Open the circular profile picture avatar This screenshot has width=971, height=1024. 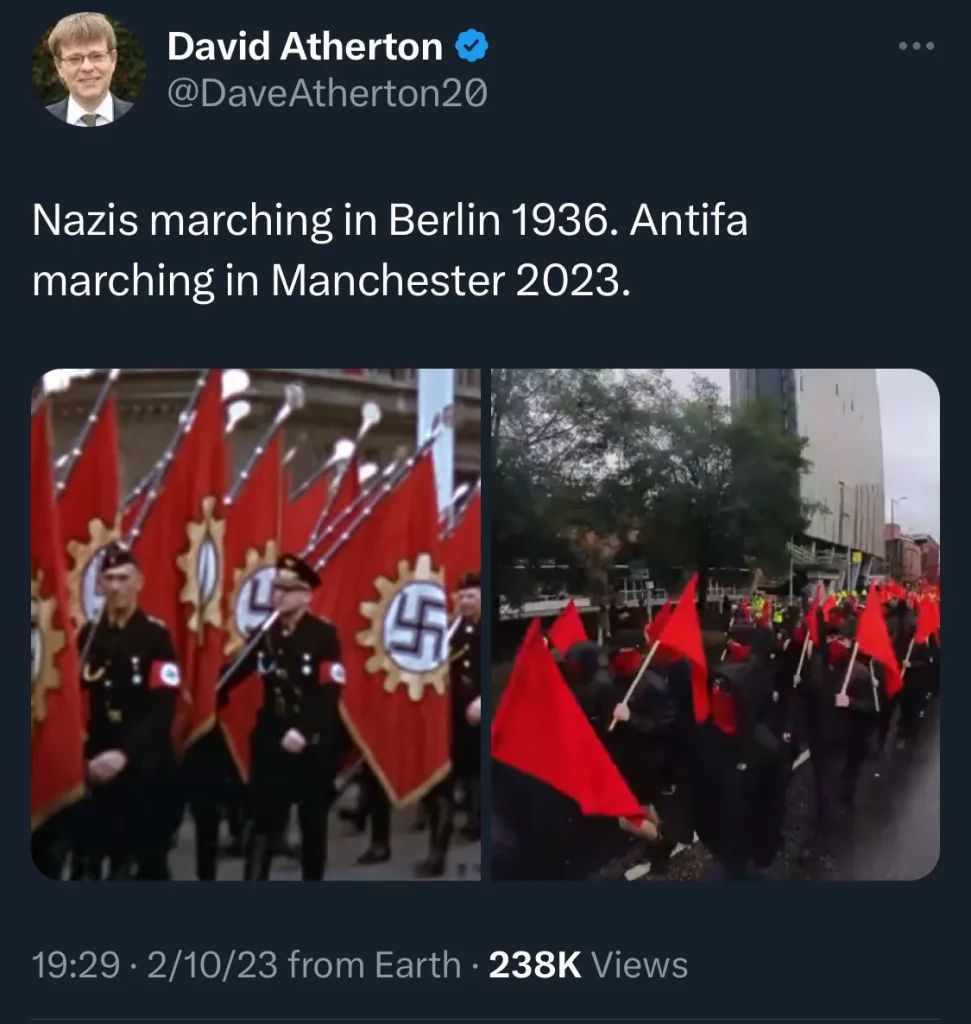pyautogui.click(x=89, y=69)
